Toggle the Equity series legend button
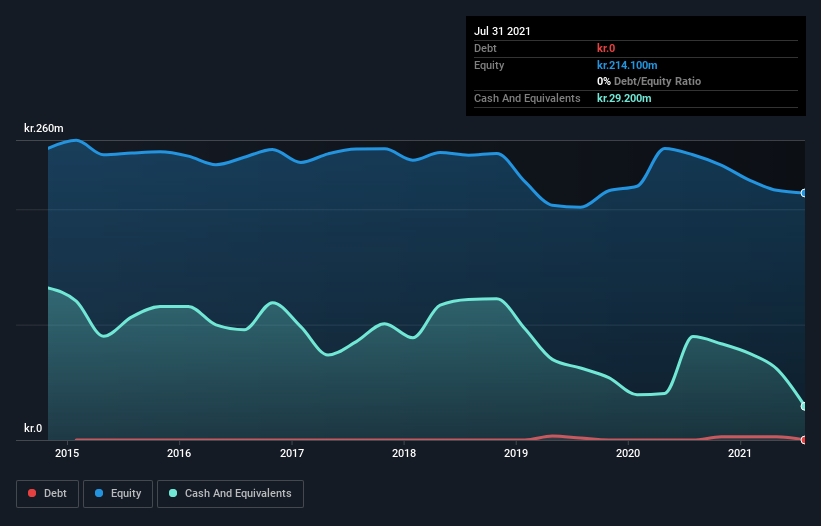The image size is (821, 526). point(118,494)
